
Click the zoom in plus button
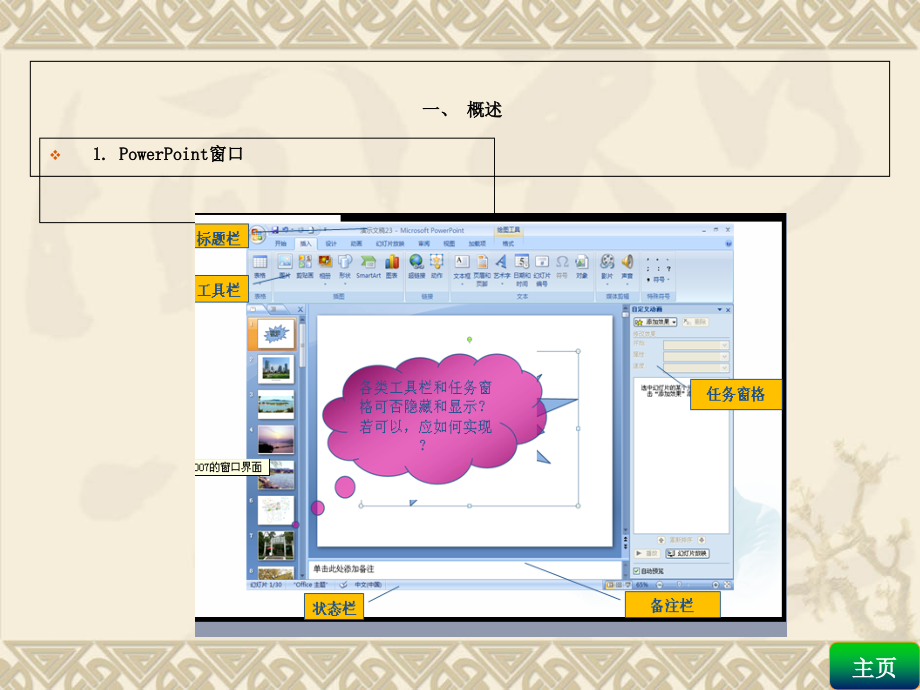click(716, 585)
